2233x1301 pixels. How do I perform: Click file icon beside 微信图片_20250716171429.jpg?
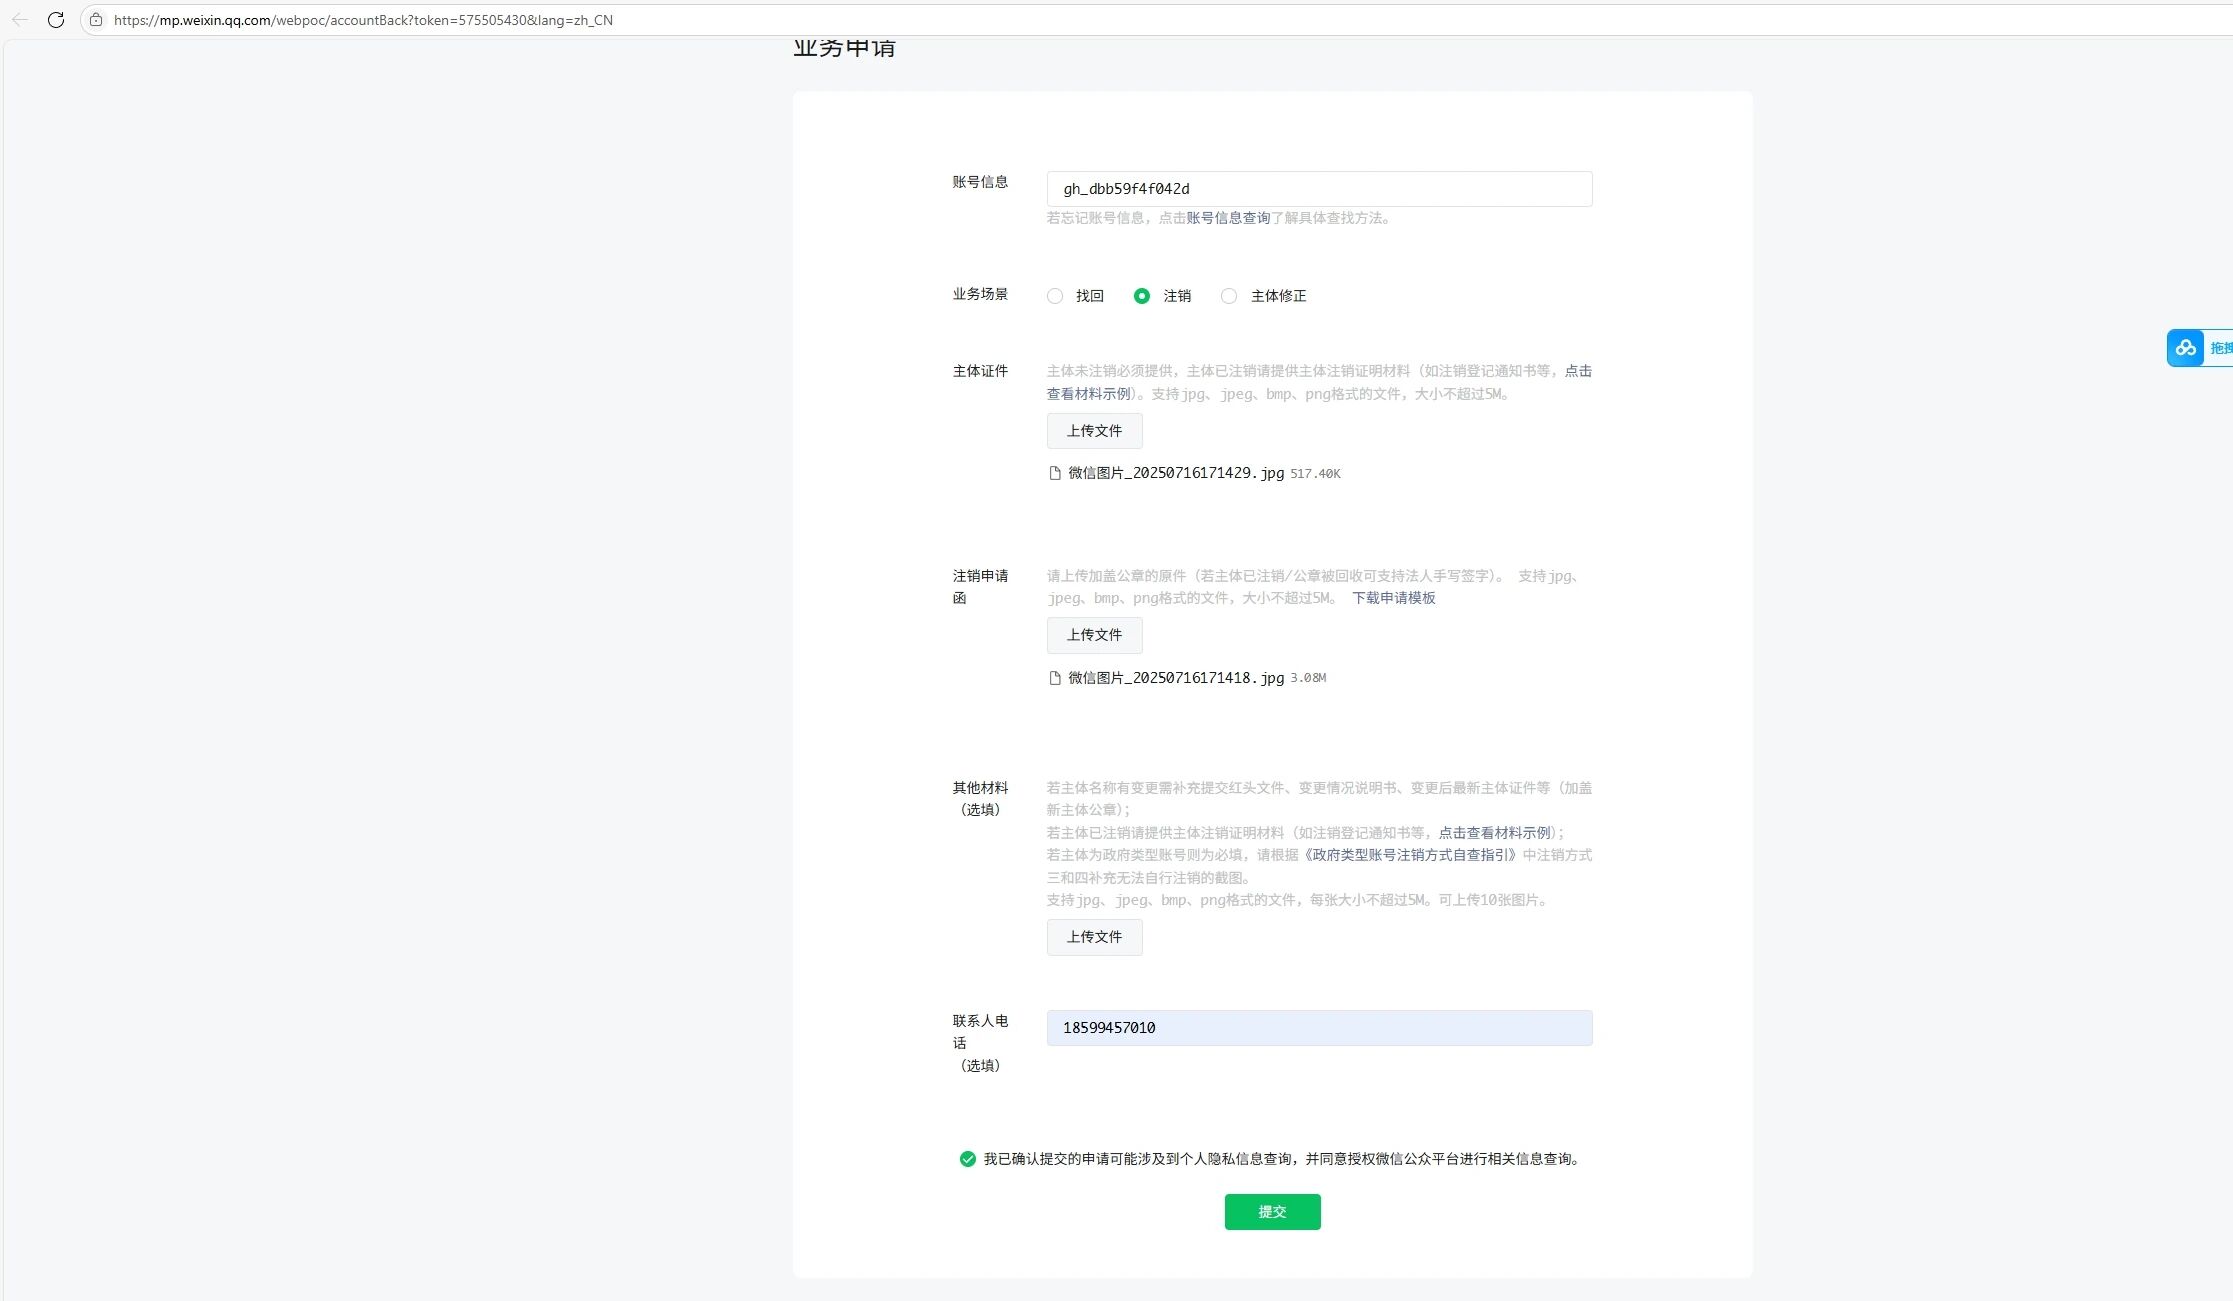pyautogui.click(x=1054, y=473)
